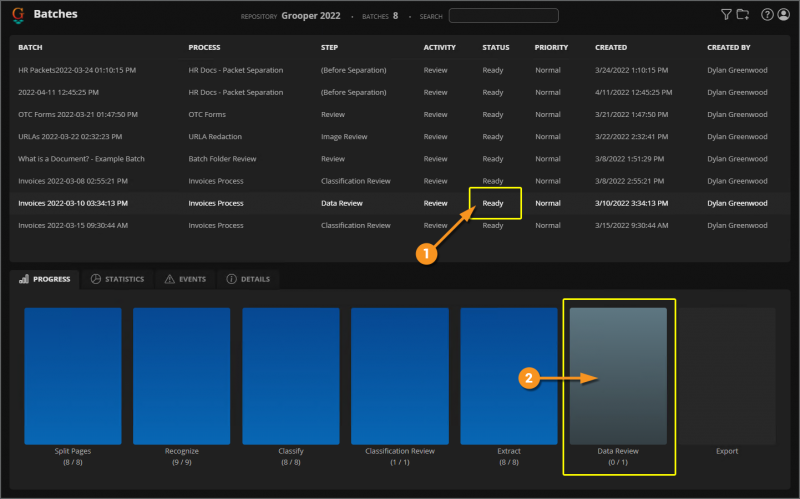Click inside the Search input field
Image resolution: width=800 pixels, height=499 pixels.
click(x=503, y=16)
